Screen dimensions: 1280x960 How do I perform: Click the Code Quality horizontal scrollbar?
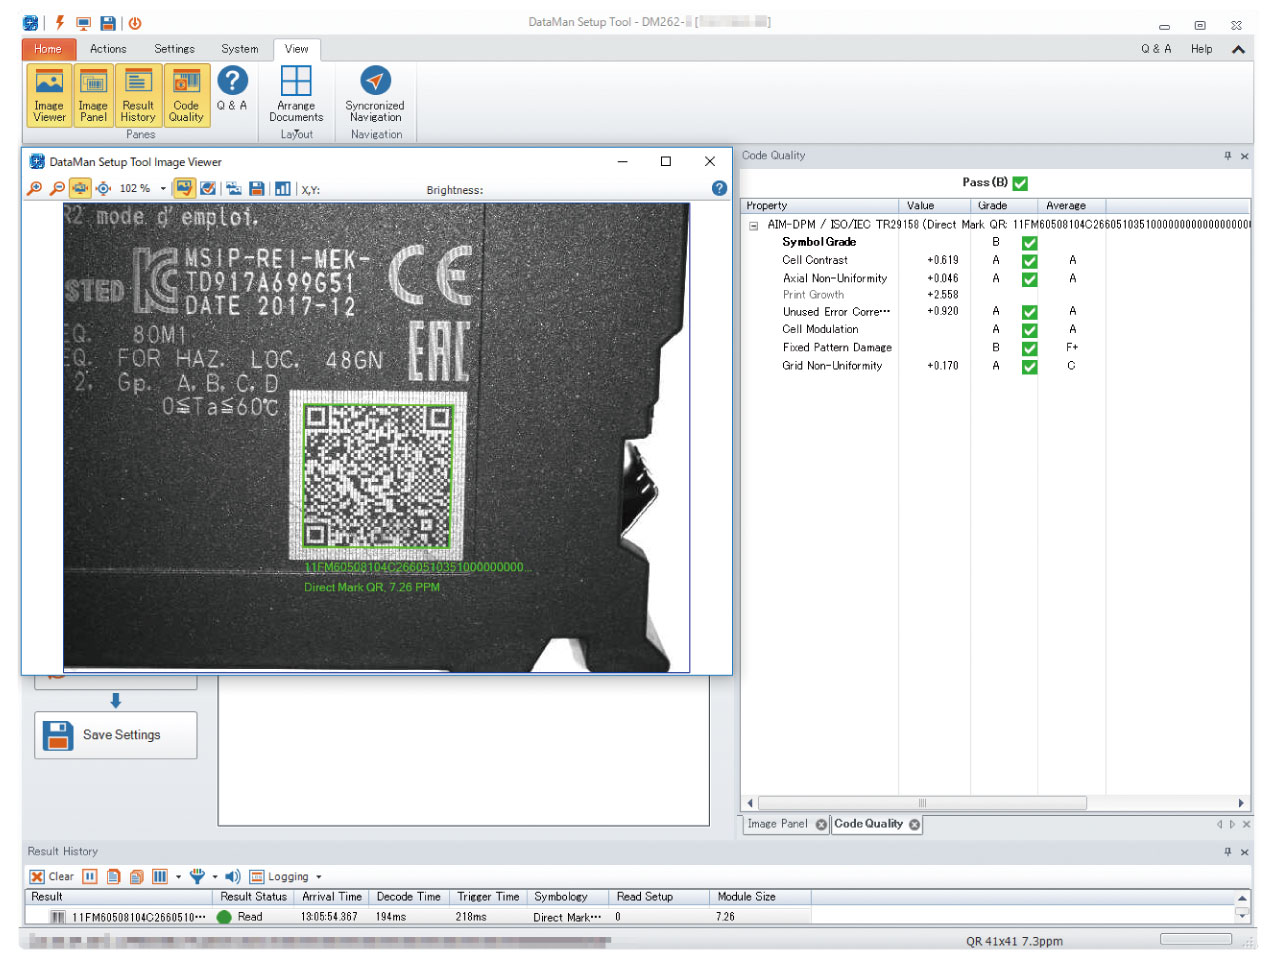(x=921, y=803)
